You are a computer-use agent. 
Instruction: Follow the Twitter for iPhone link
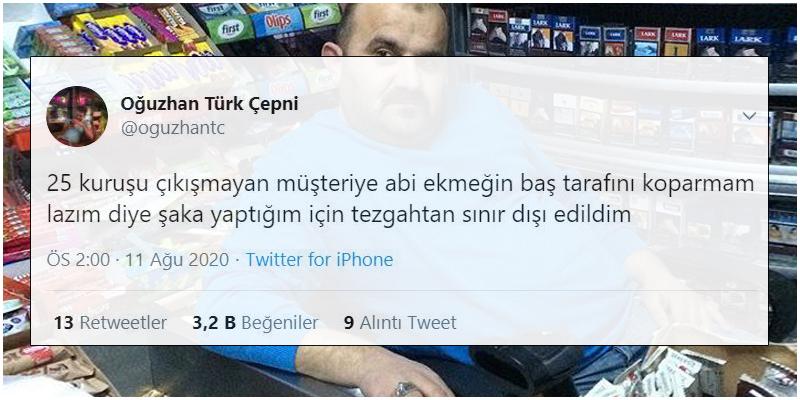pyautogui.click(x=319, y=260)
